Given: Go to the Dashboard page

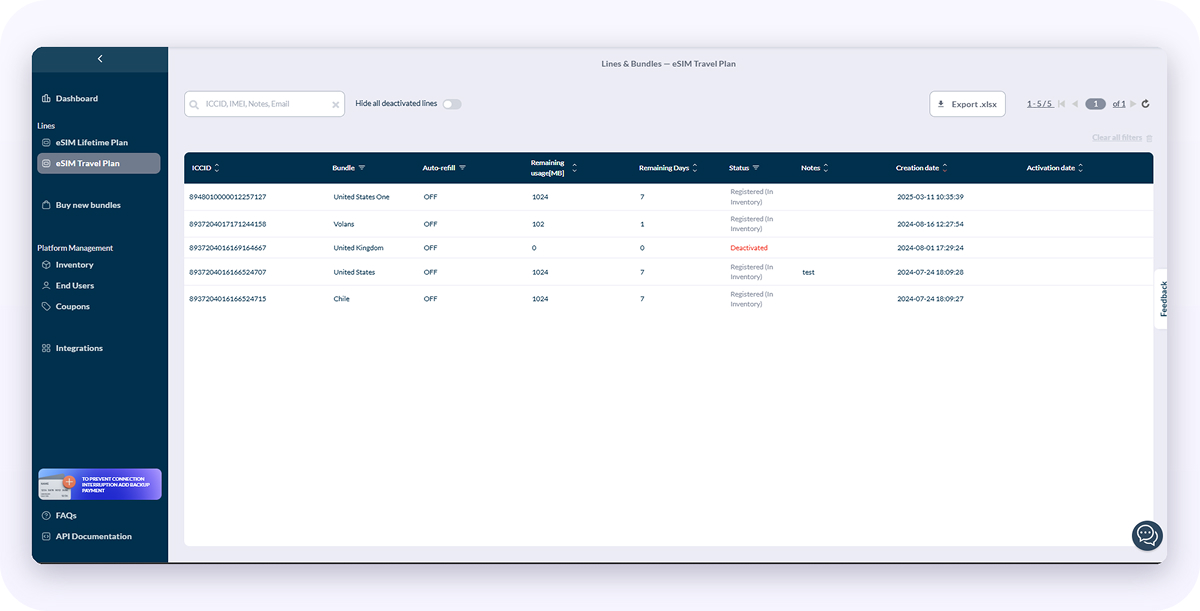Looking at the screenshot, I should pos(77,98).
